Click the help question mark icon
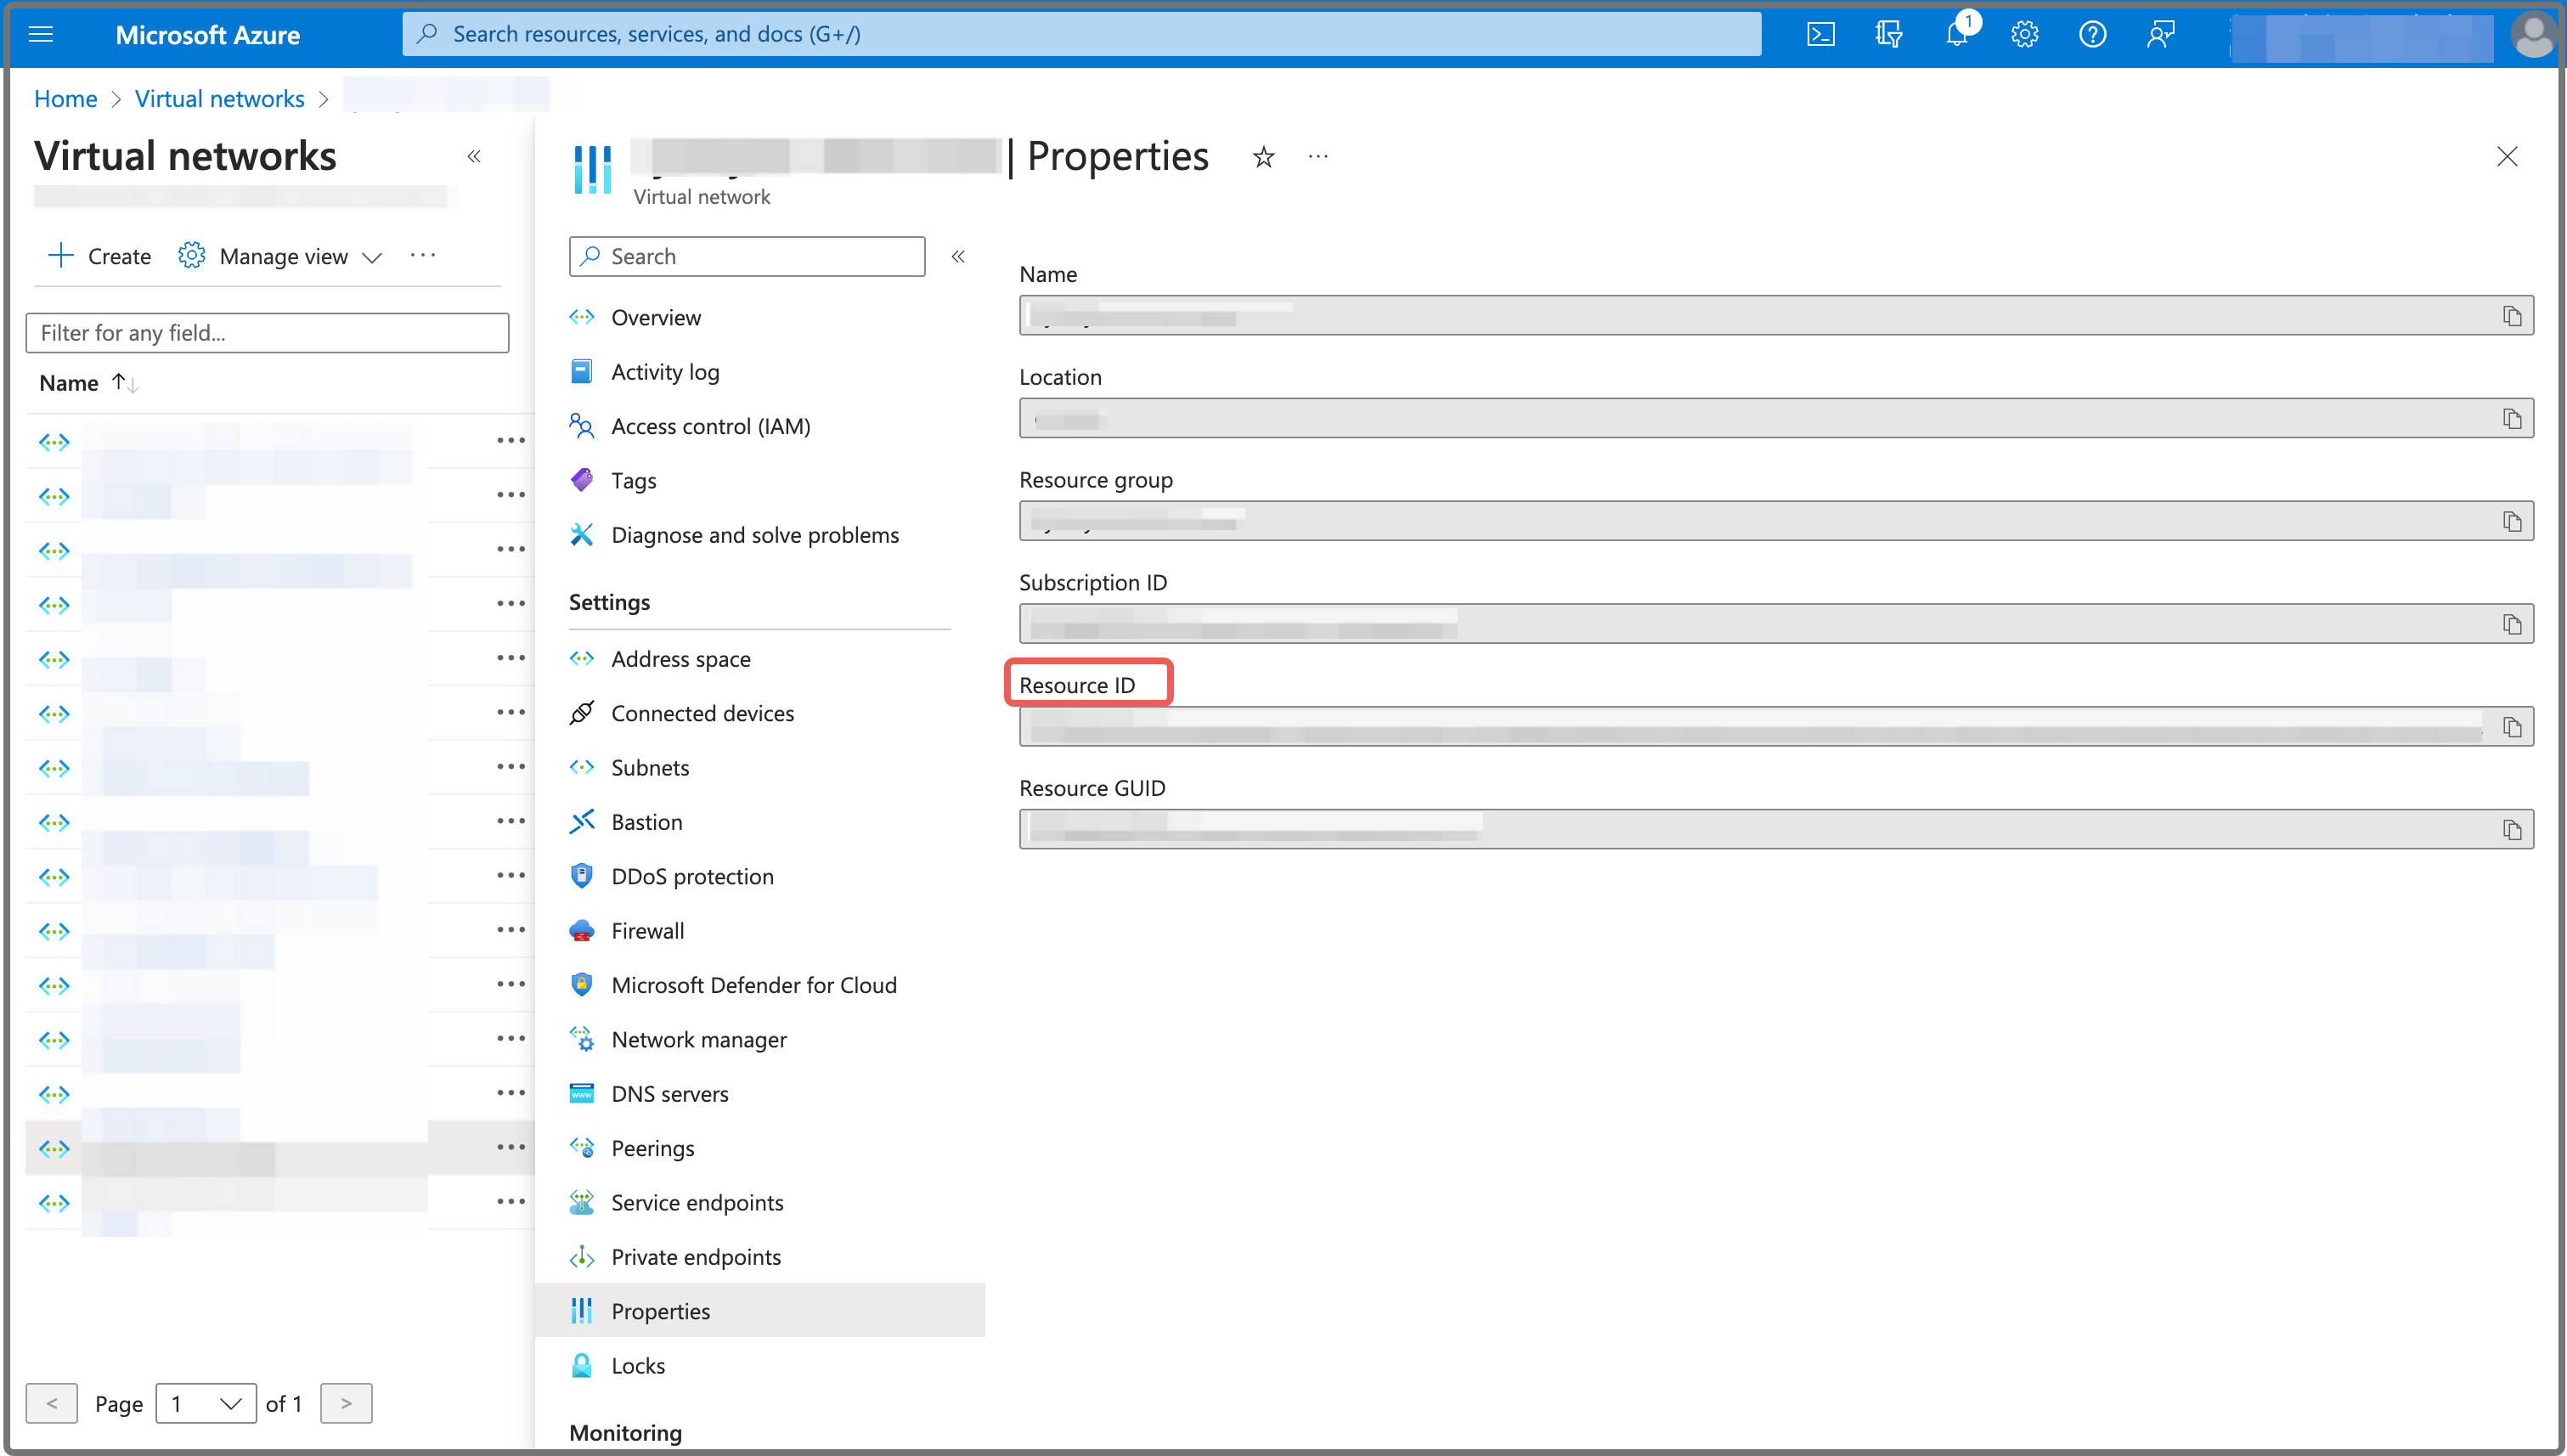Screen dimensions: 2567x1456 [2092, 34]
